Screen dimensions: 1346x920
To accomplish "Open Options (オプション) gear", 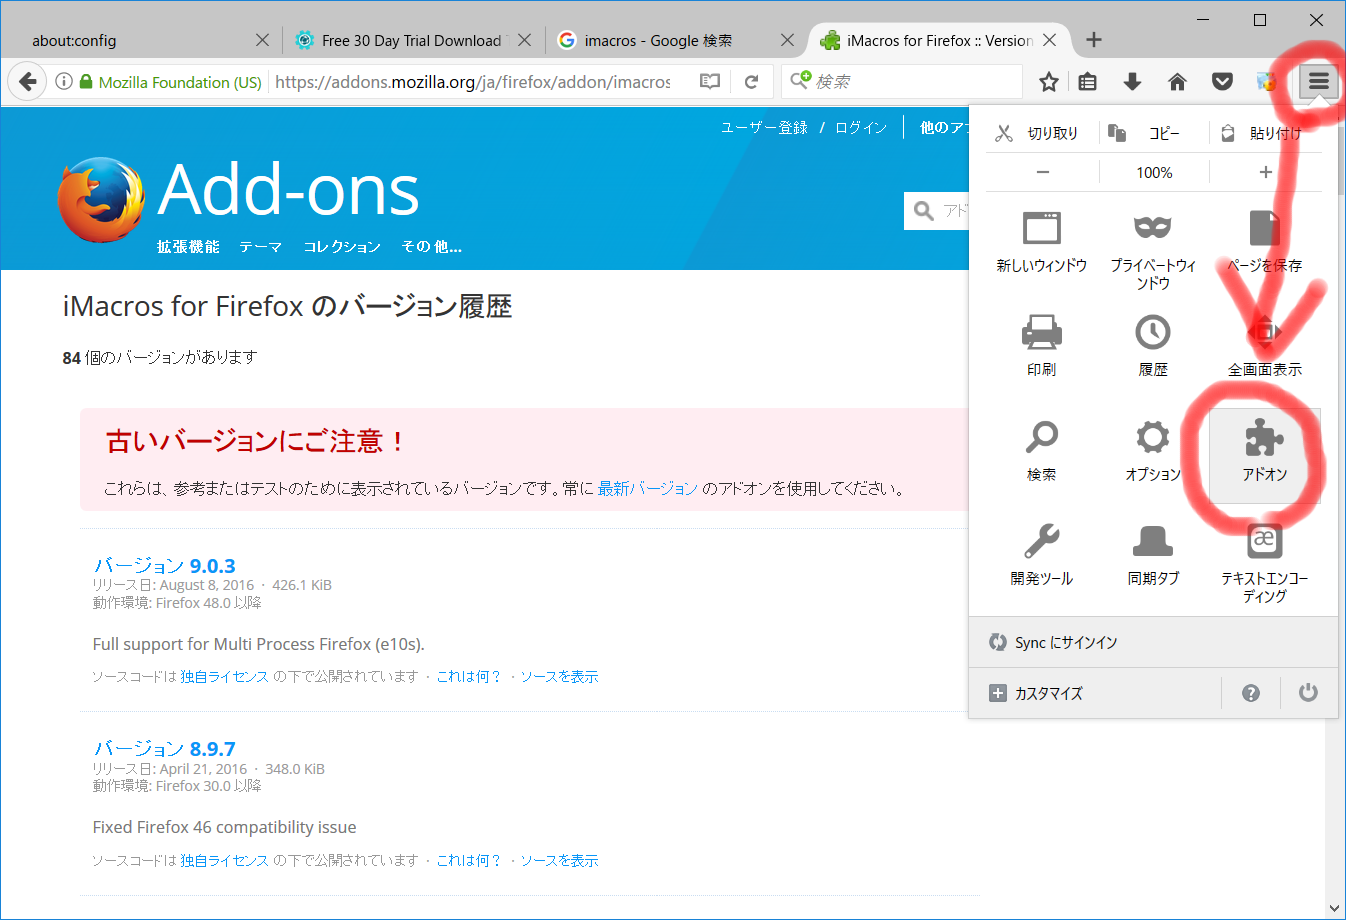I will [1153, 450].
